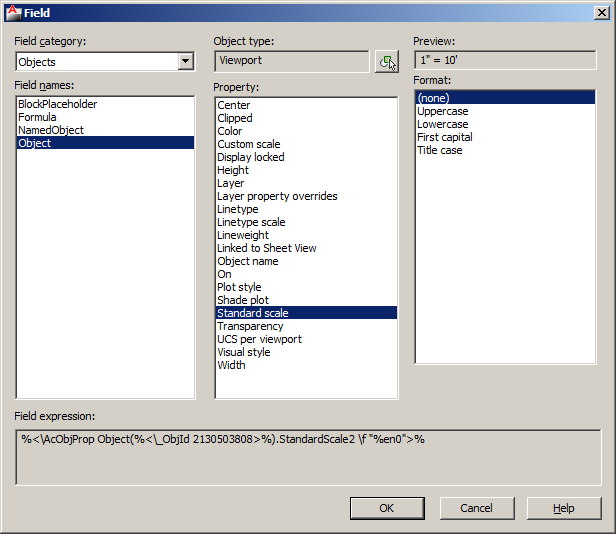Click the Preview field showing 1" = 10'
Screen dimensions: 616x534
click(x=505, y=60)
